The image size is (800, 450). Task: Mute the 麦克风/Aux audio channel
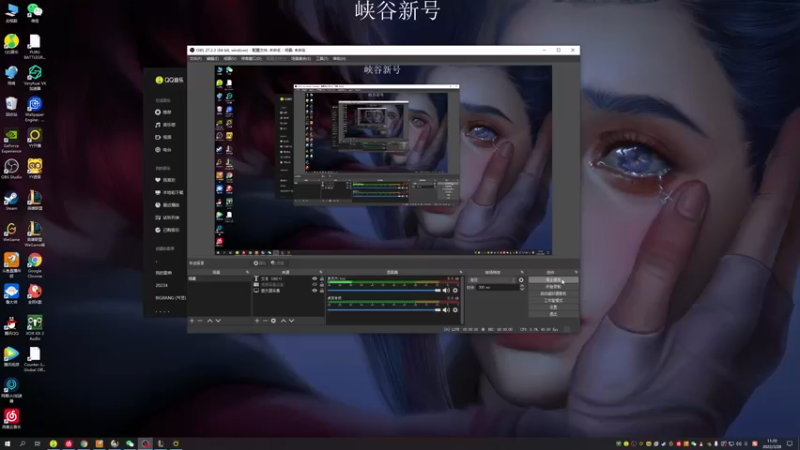pos(446,290)
